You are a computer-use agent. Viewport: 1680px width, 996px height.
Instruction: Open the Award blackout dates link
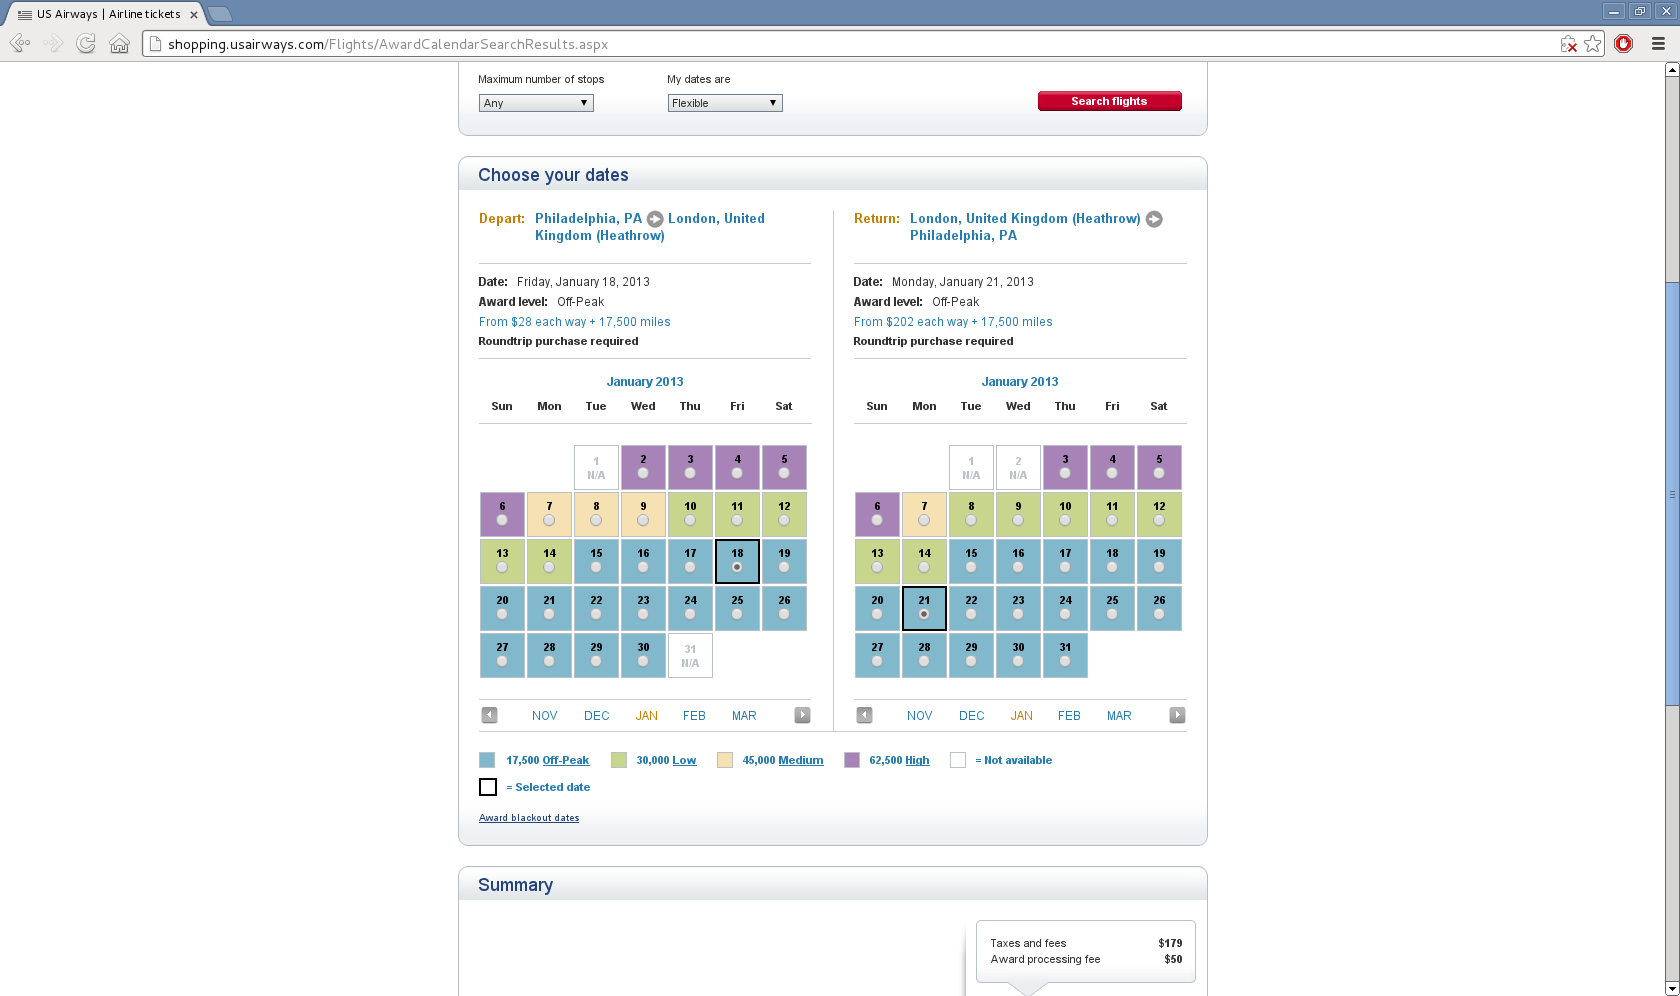point(529,818)
